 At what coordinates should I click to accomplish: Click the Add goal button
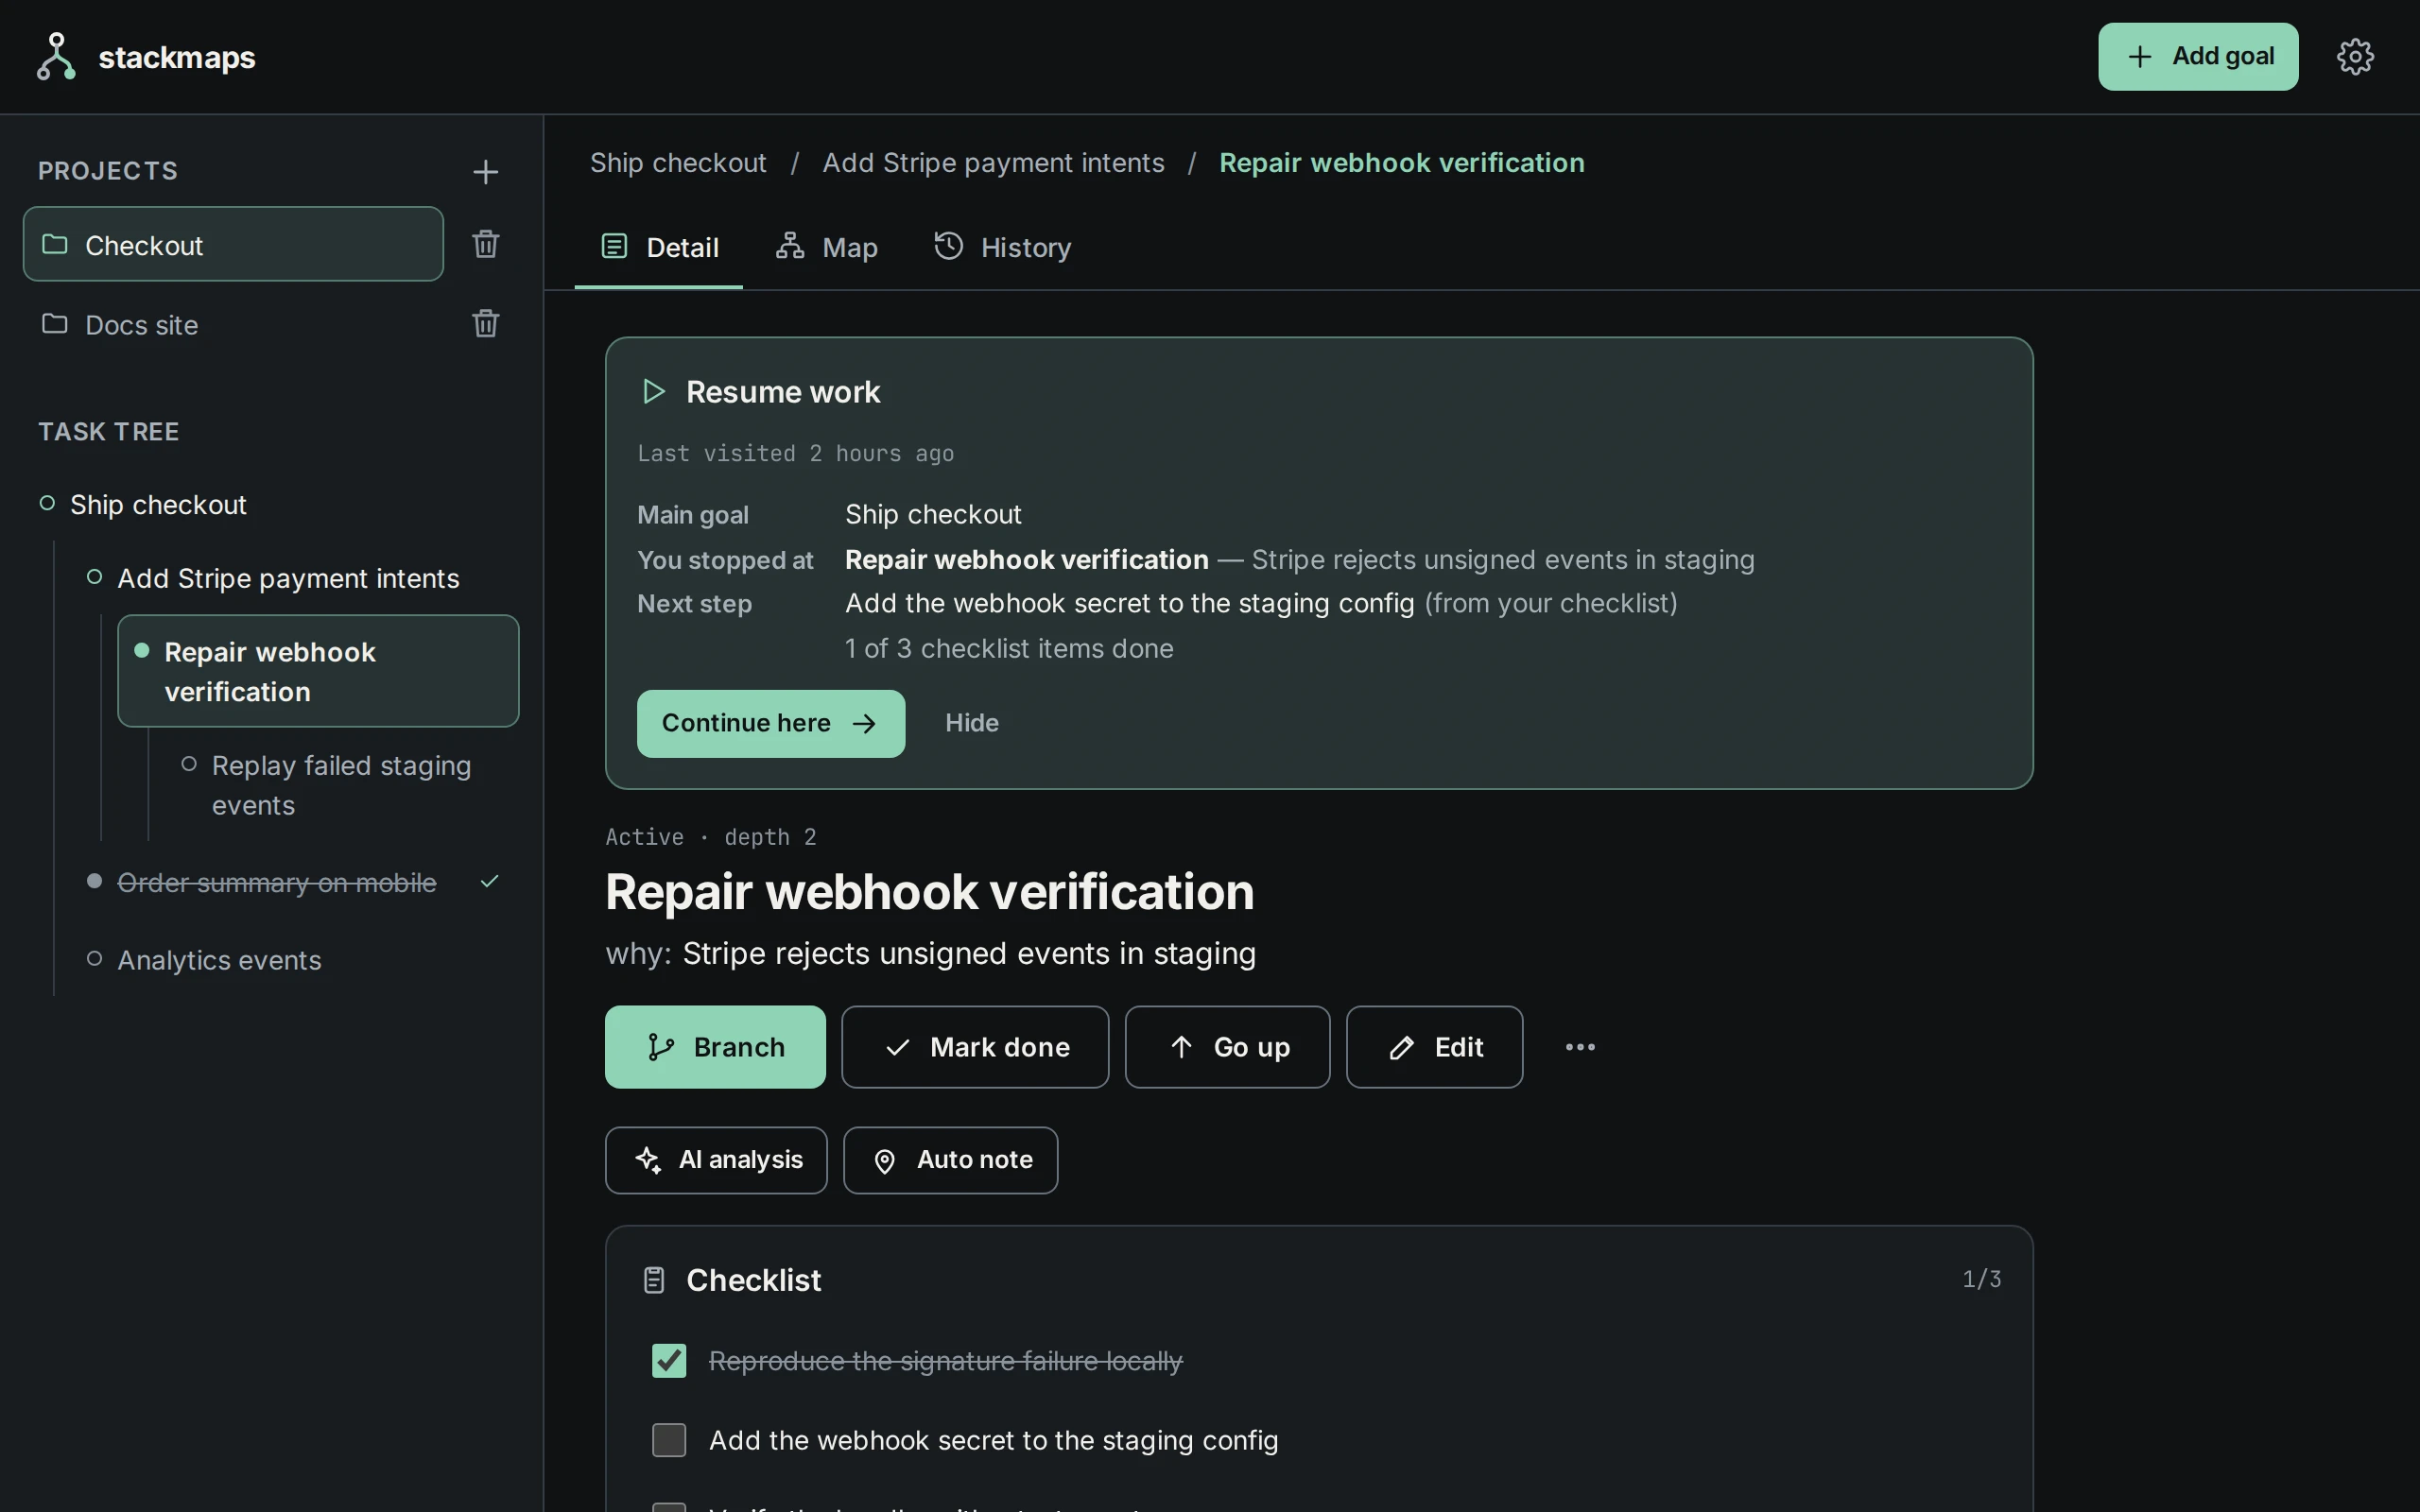tap(2198, 57)
